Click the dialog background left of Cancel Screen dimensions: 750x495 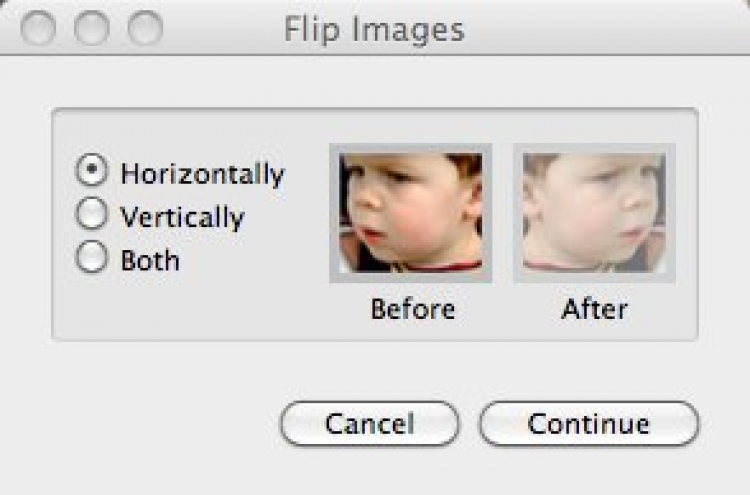150,423
